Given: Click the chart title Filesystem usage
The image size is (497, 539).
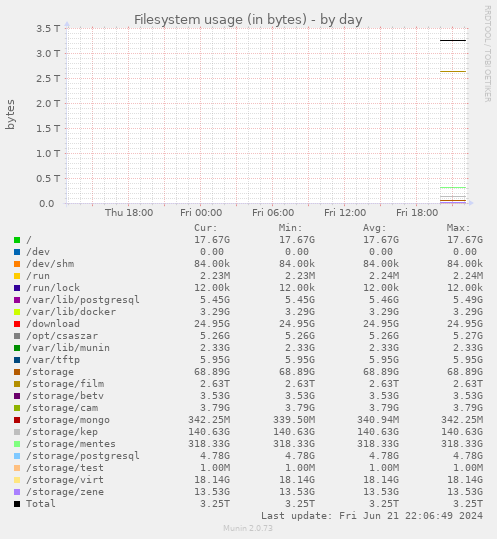Looking at the screenshot, I should click(x=248, y=20).
